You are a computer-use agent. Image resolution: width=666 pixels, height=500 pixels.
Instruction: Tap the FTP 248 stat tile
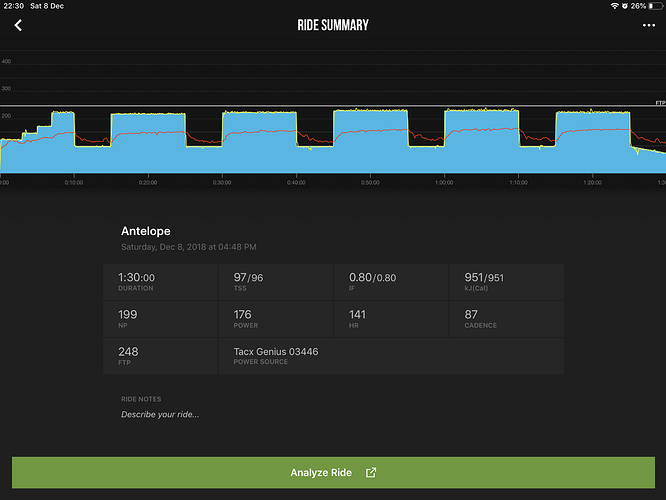click(x=160, y=356)
